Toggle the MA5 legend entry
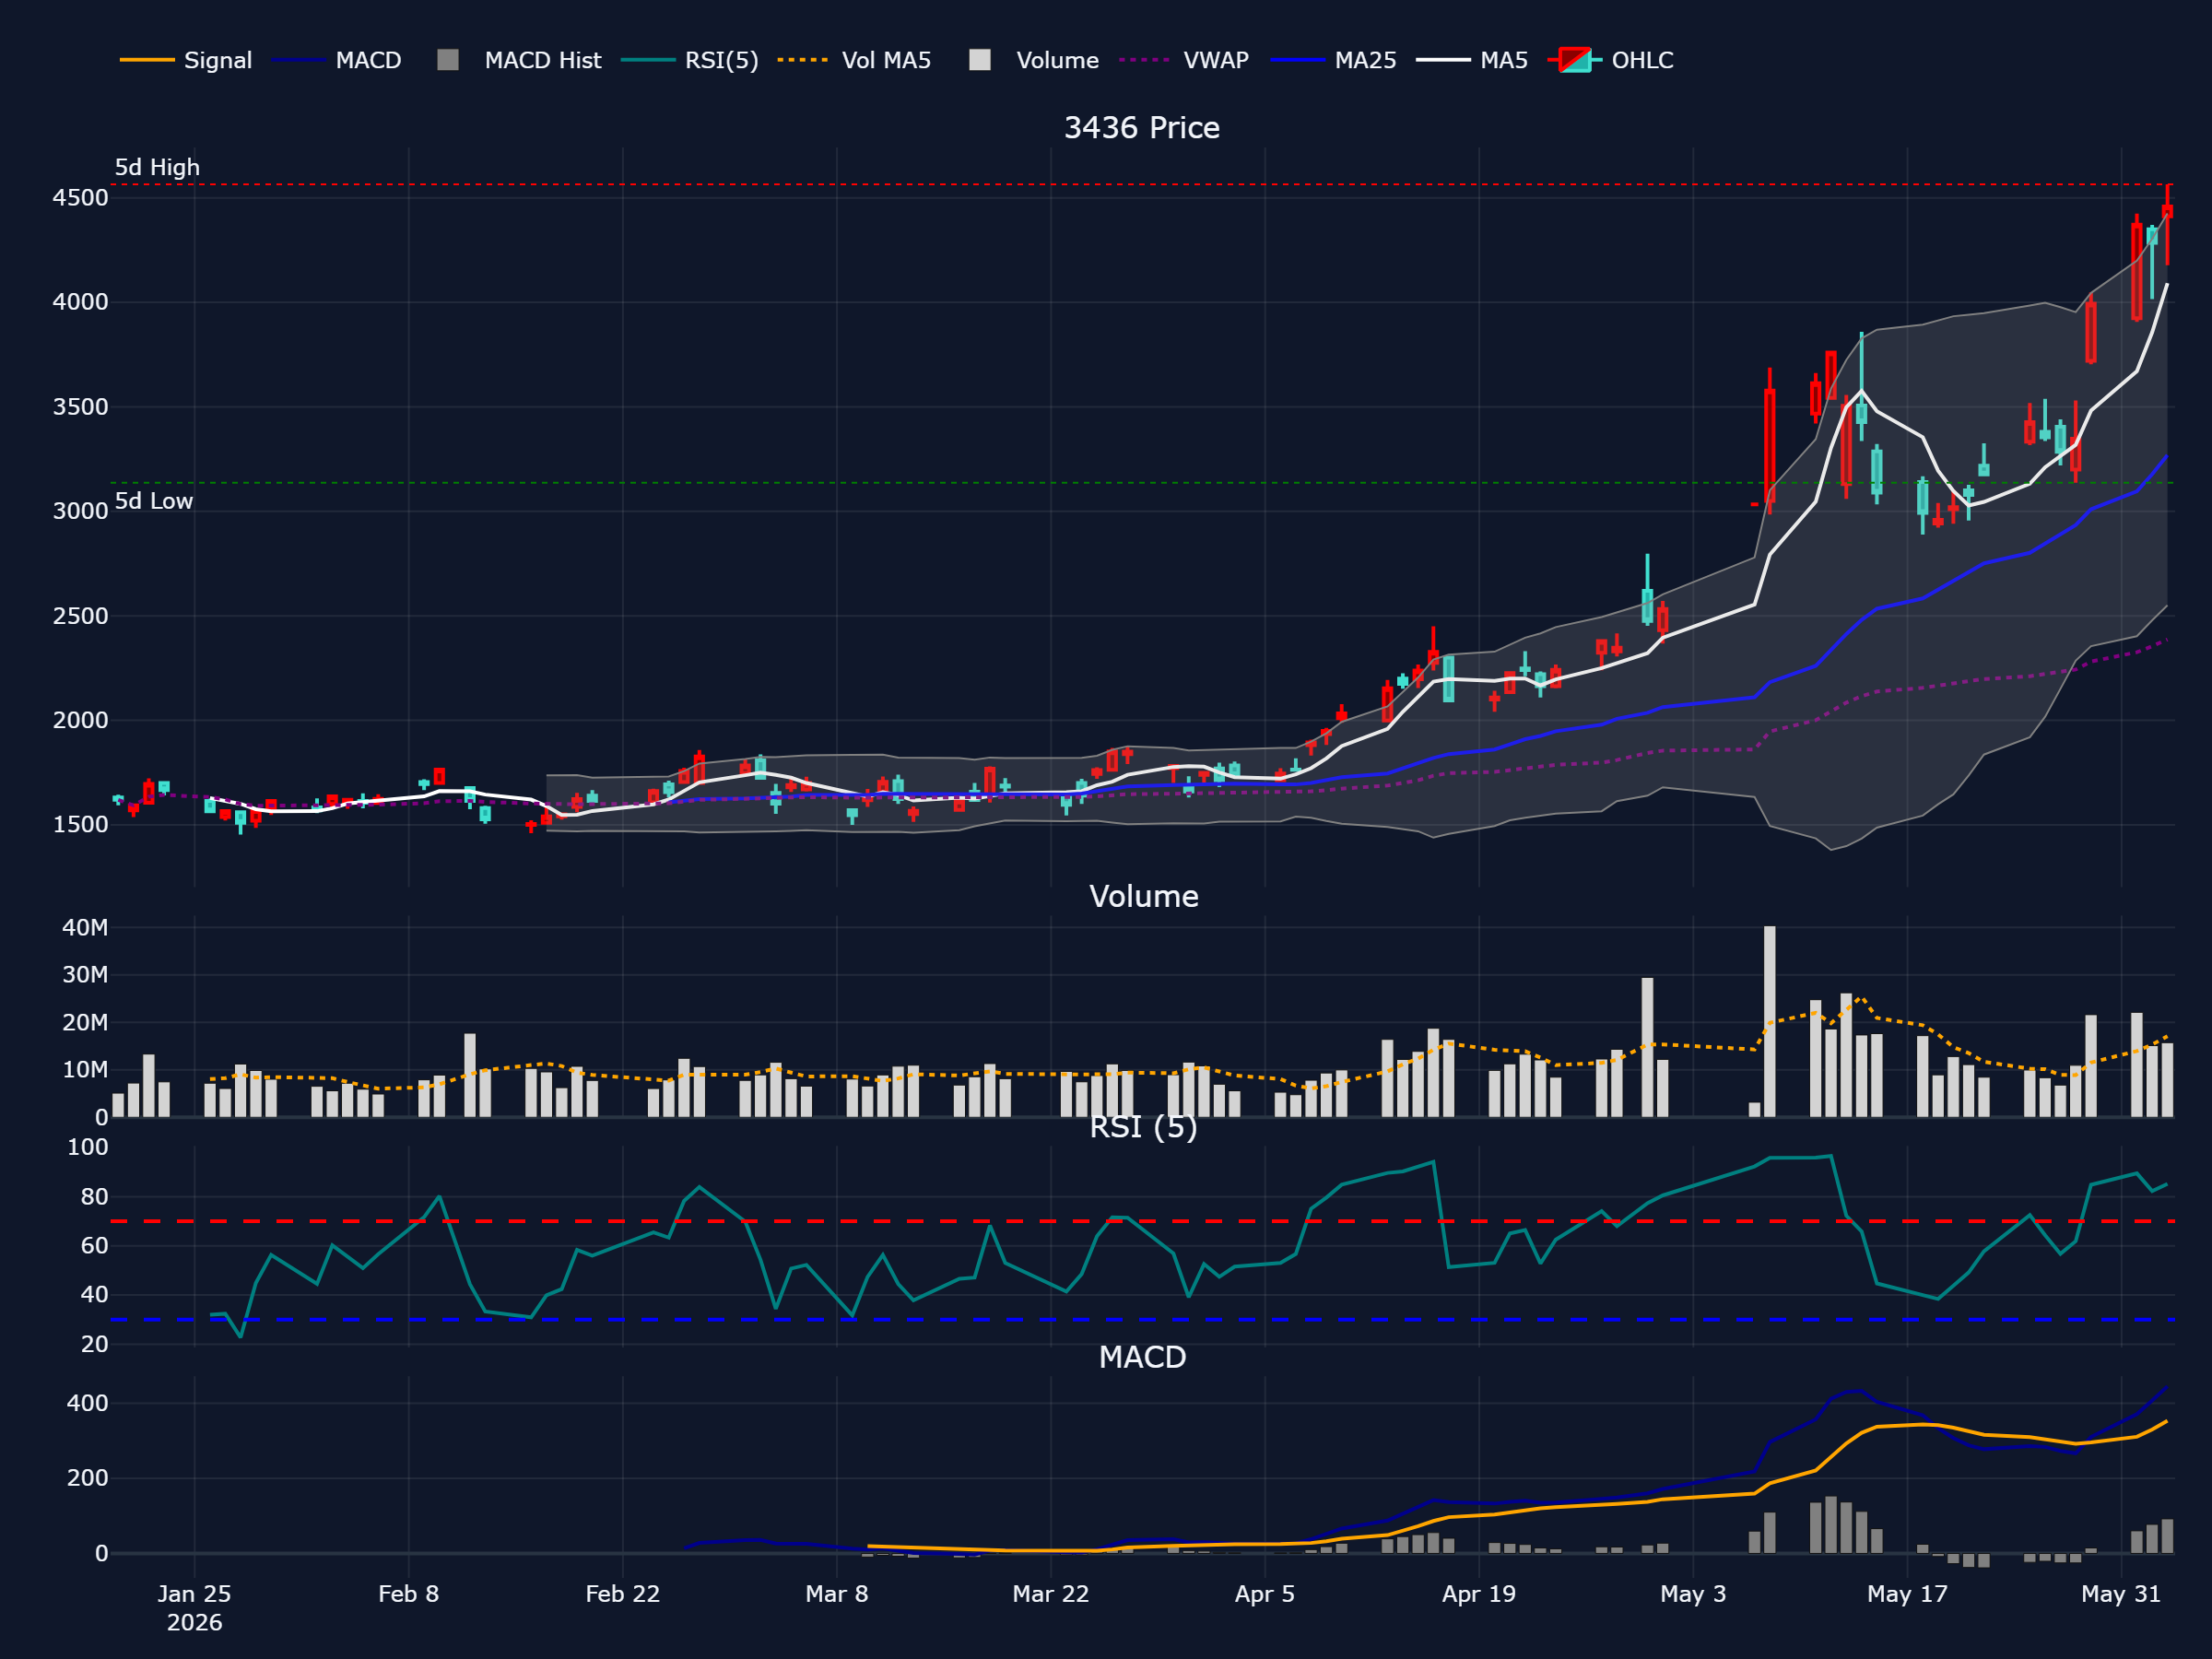This screenshot has height=1659, width=2212. (1472, 60)
